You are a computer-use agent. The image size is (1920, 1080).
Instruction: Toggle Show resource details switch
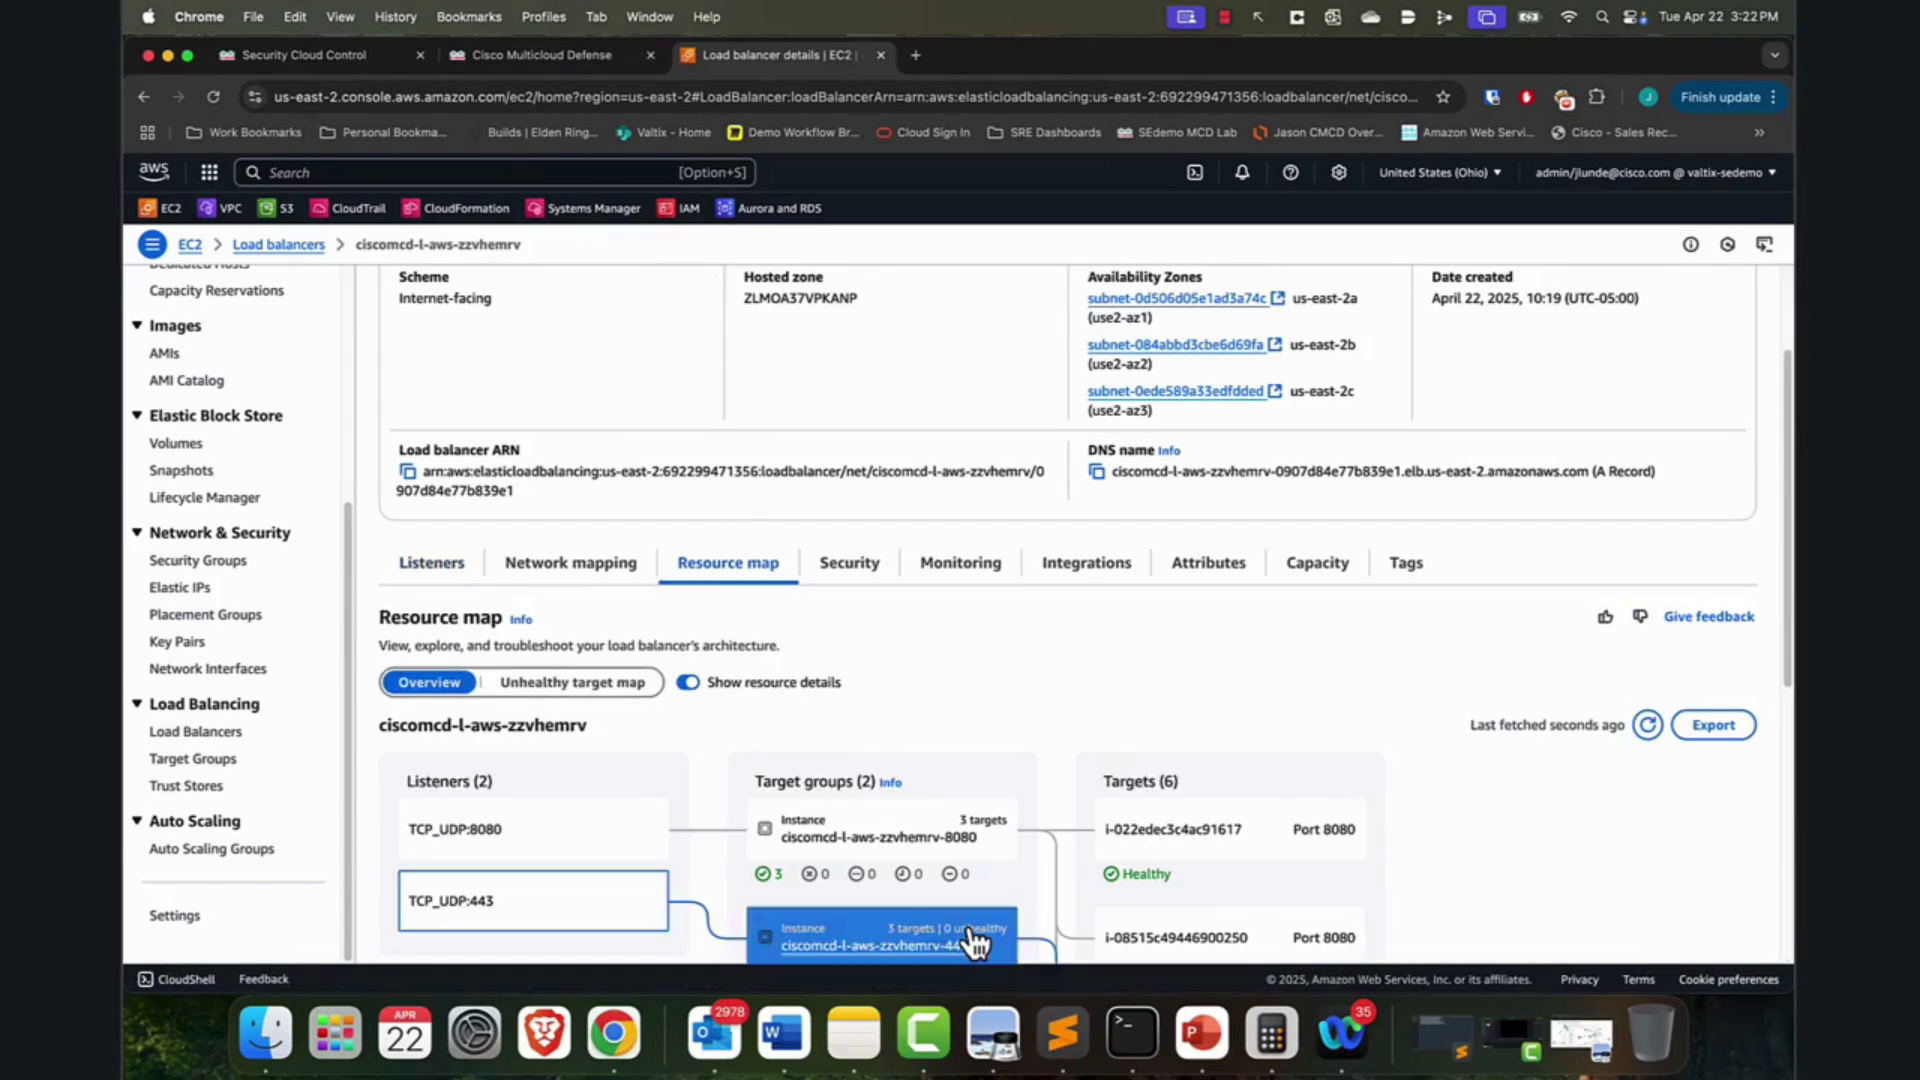click(x=688, y=682)
